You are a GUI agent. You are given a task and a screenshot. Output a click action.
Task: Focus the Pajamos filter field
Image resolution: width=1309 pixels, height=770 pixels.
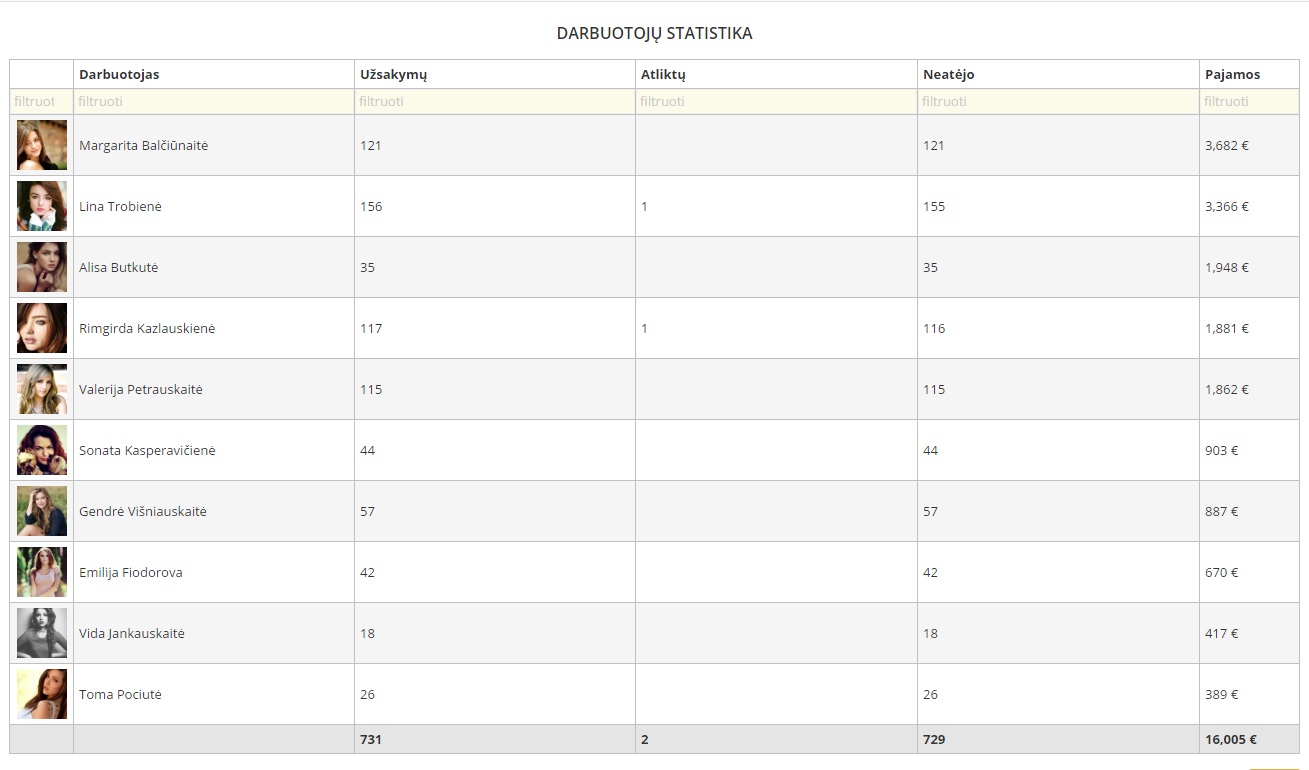pos(1249,101)
